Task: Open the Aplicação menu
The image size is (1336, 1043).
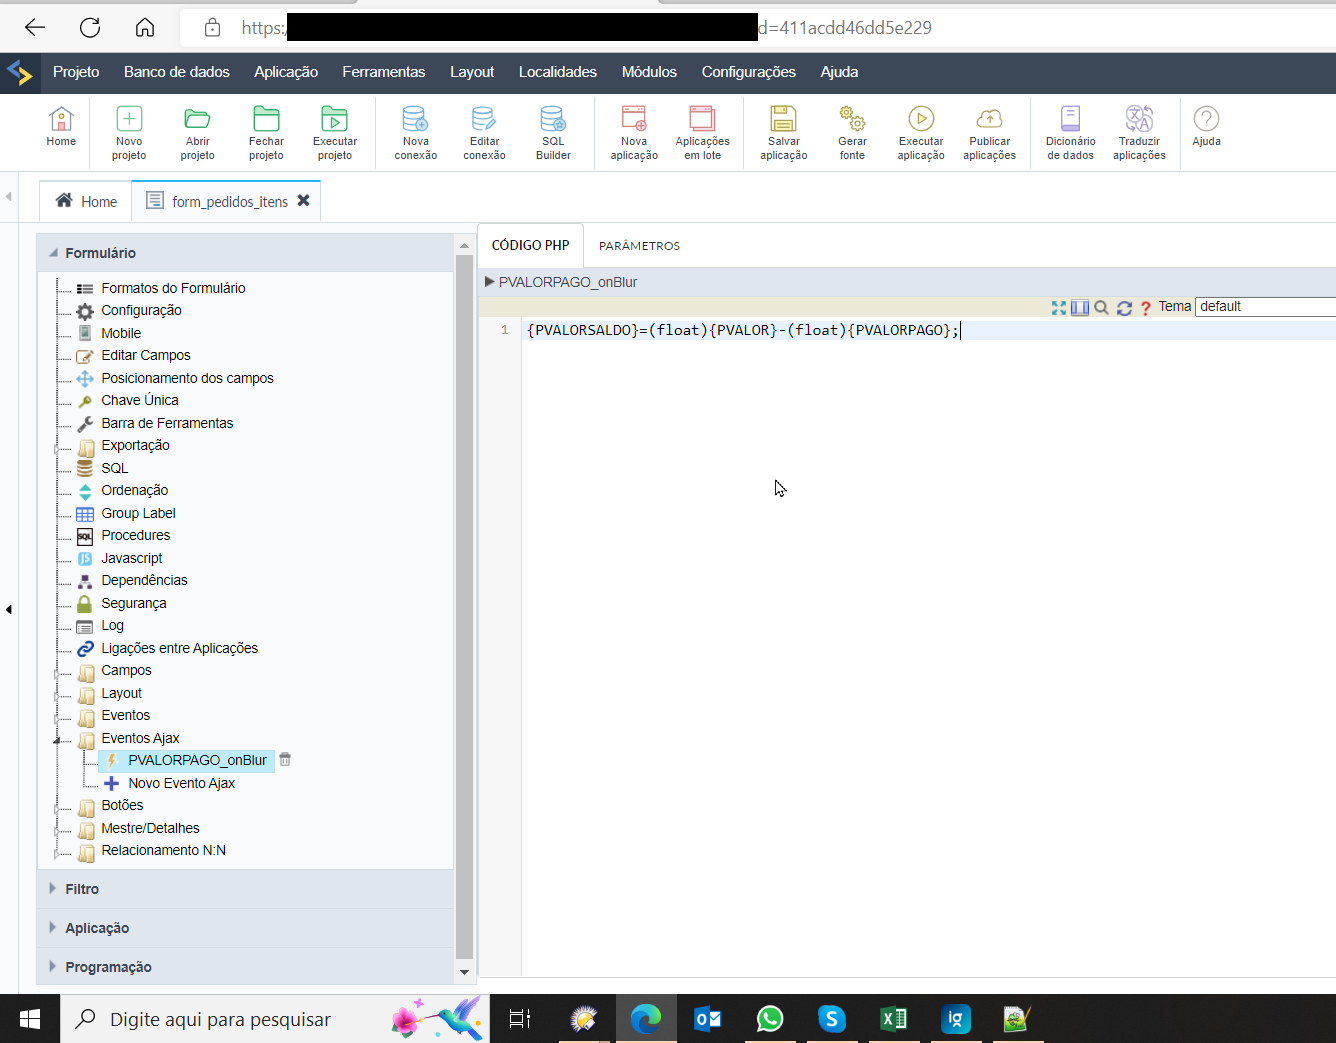Action: [x=286, y=72]
